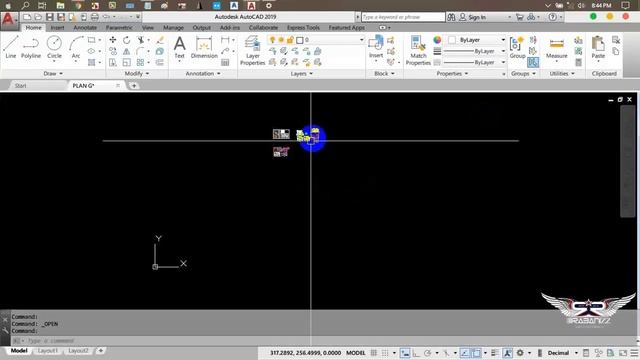The image size is (640, 360).
Task: Expand the Properties panel
Action: (x=452, y=73)
